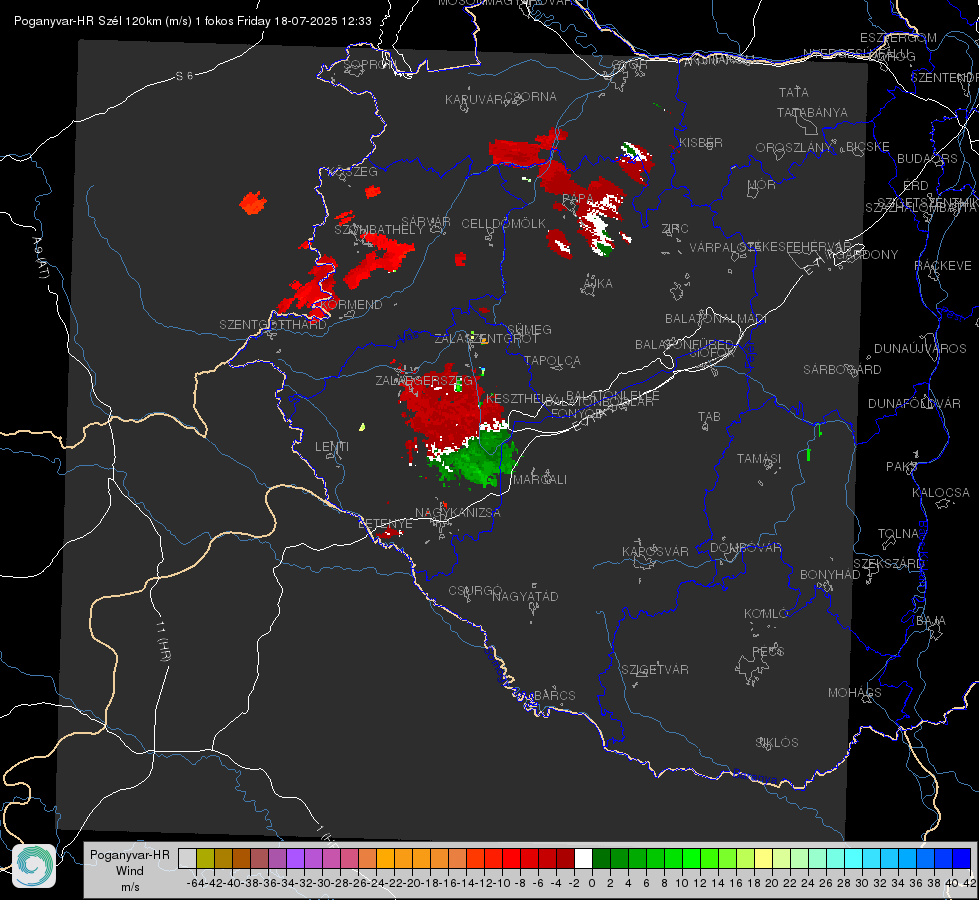Click the CSURGO town label

coord(475,590)
